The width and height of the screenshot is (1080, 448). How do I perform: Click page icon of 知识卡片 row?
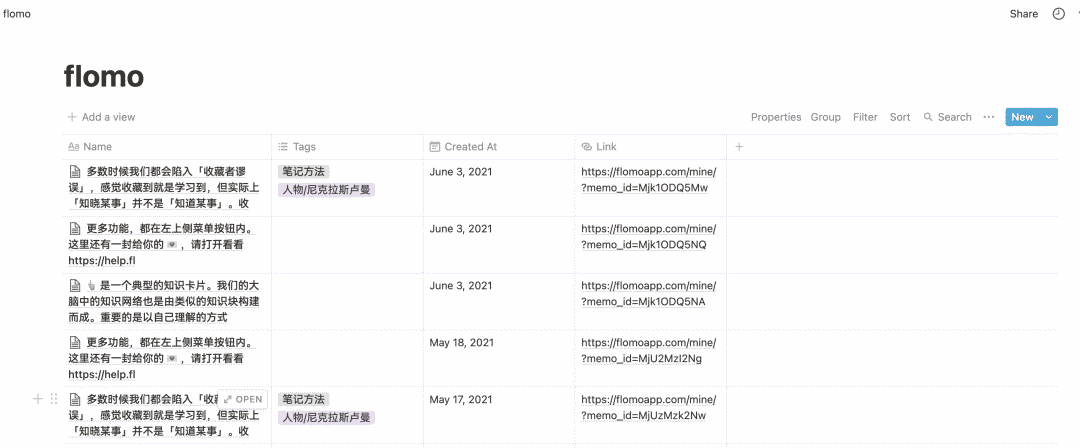click(x=74, y=285)
